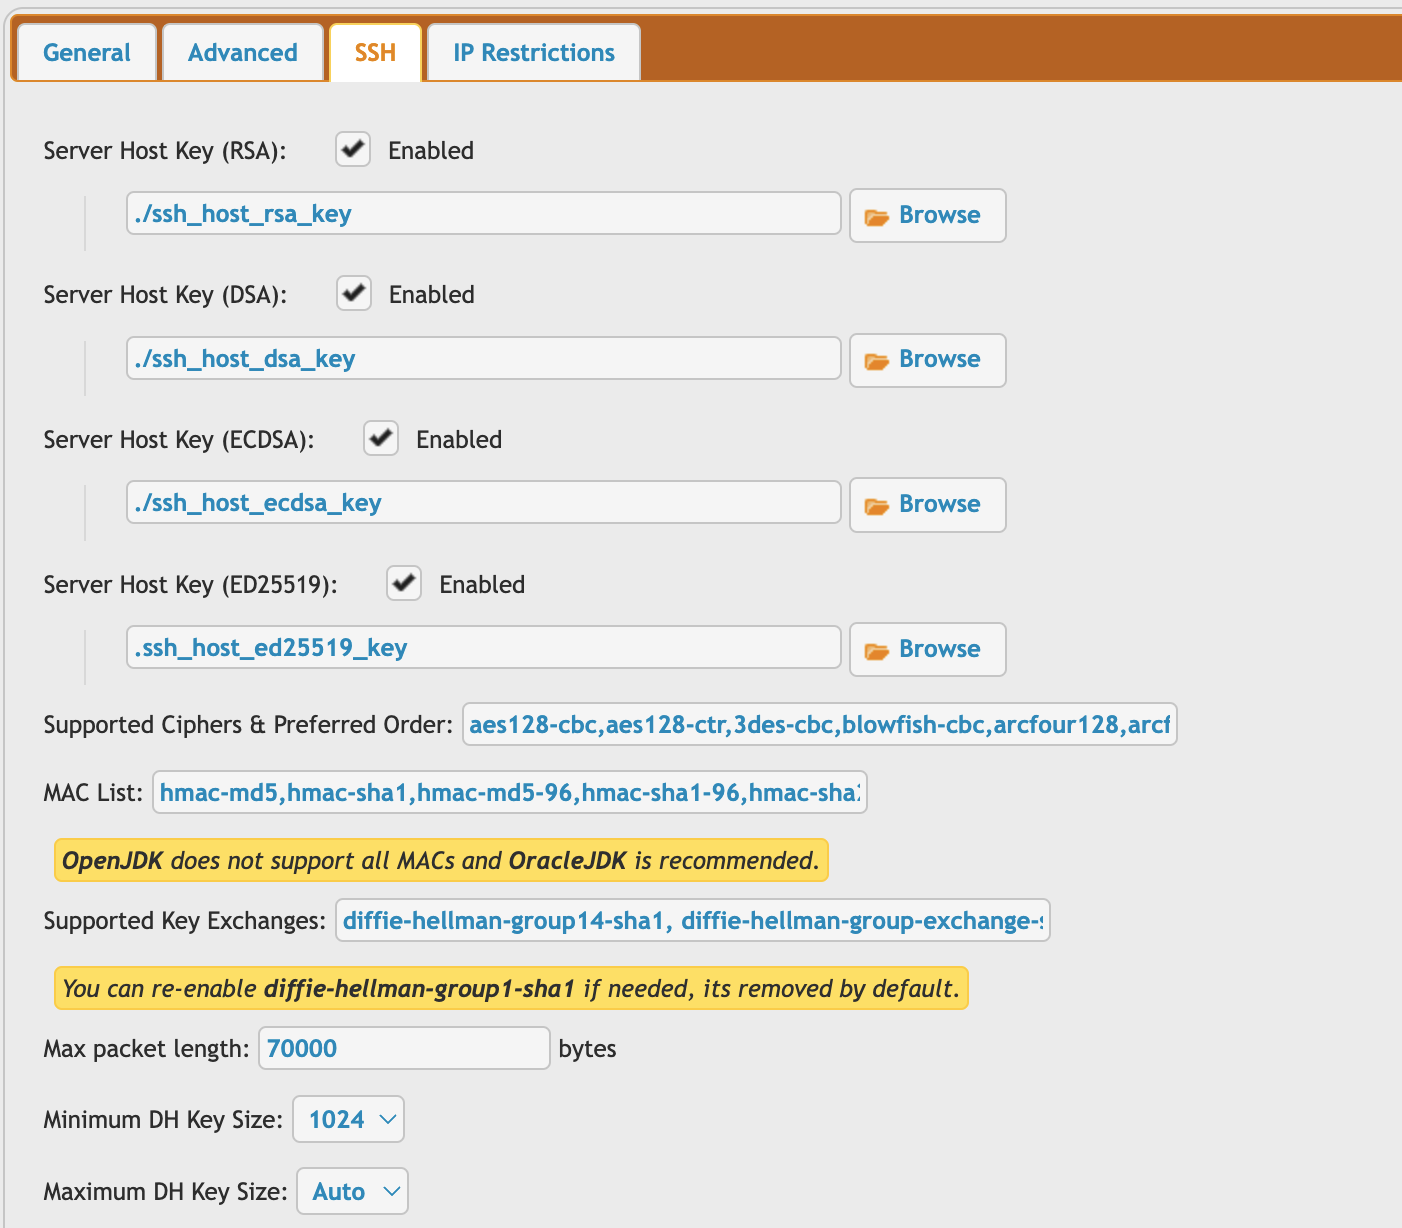Click the .ssh_host_ed25519_key path field
Image resolution: width=1402 pixels, height=1228 pixels.
[x=483, y=647]
